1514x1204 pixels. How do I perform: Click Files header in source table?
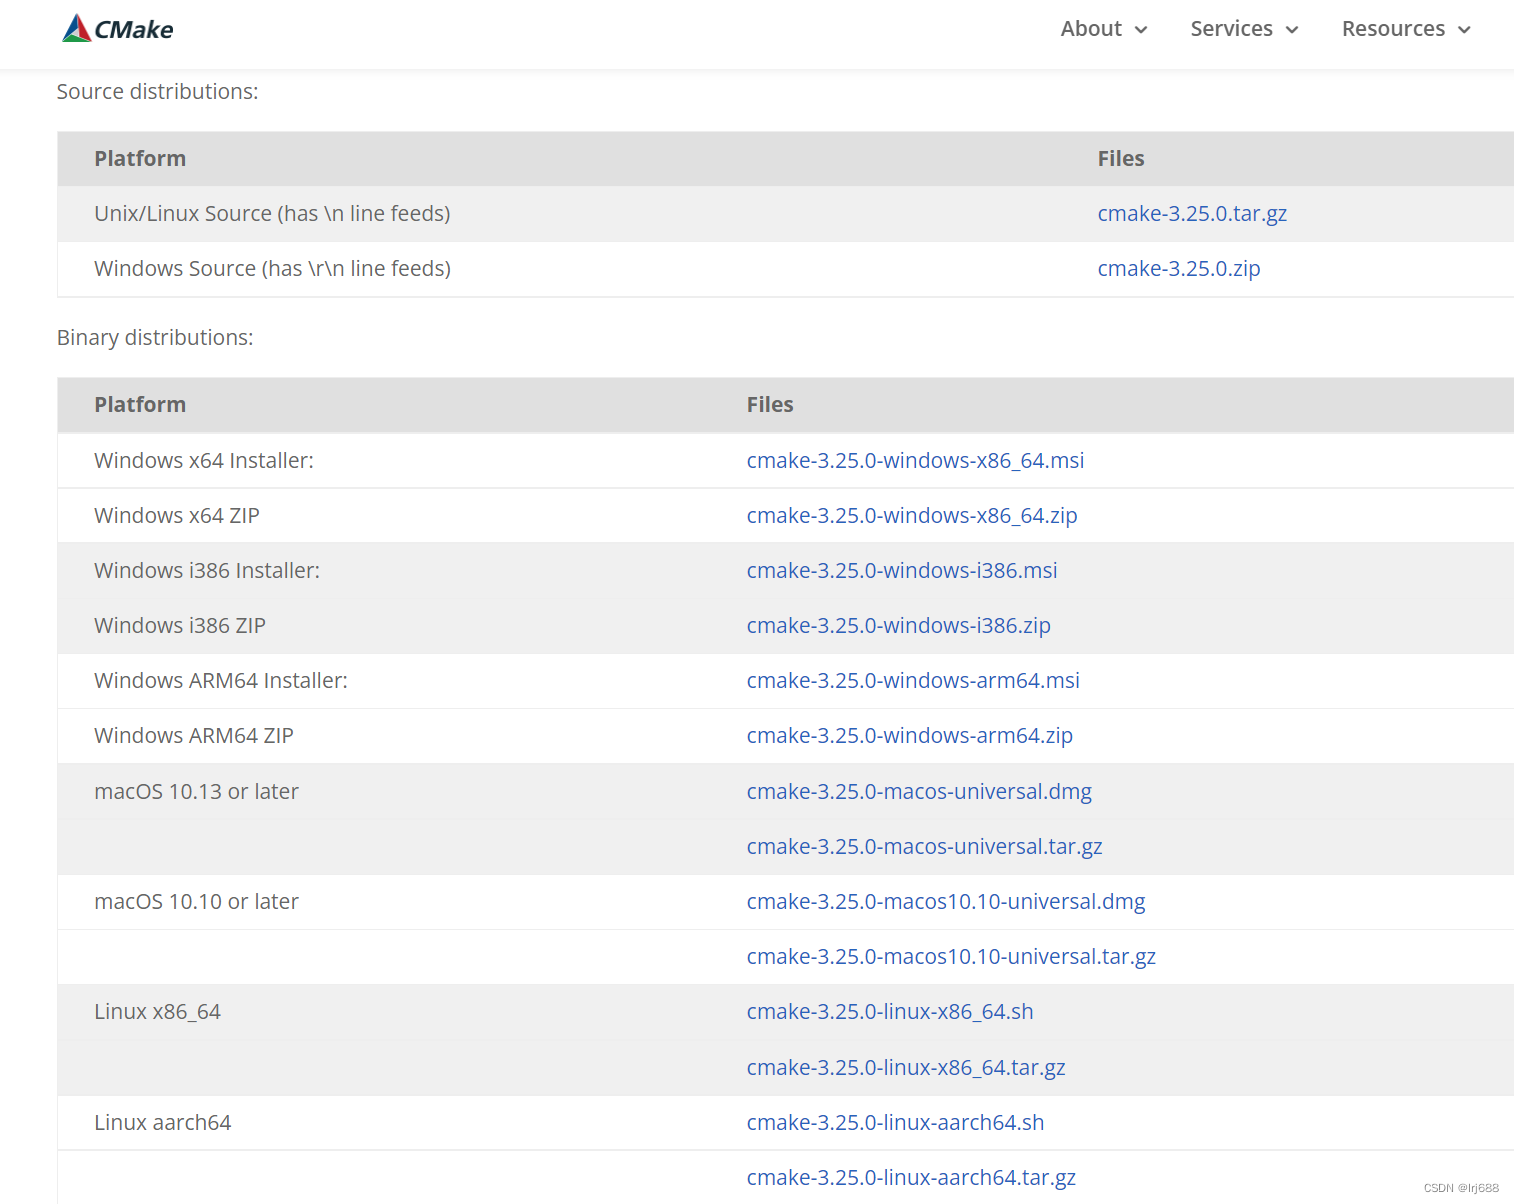1121,158
